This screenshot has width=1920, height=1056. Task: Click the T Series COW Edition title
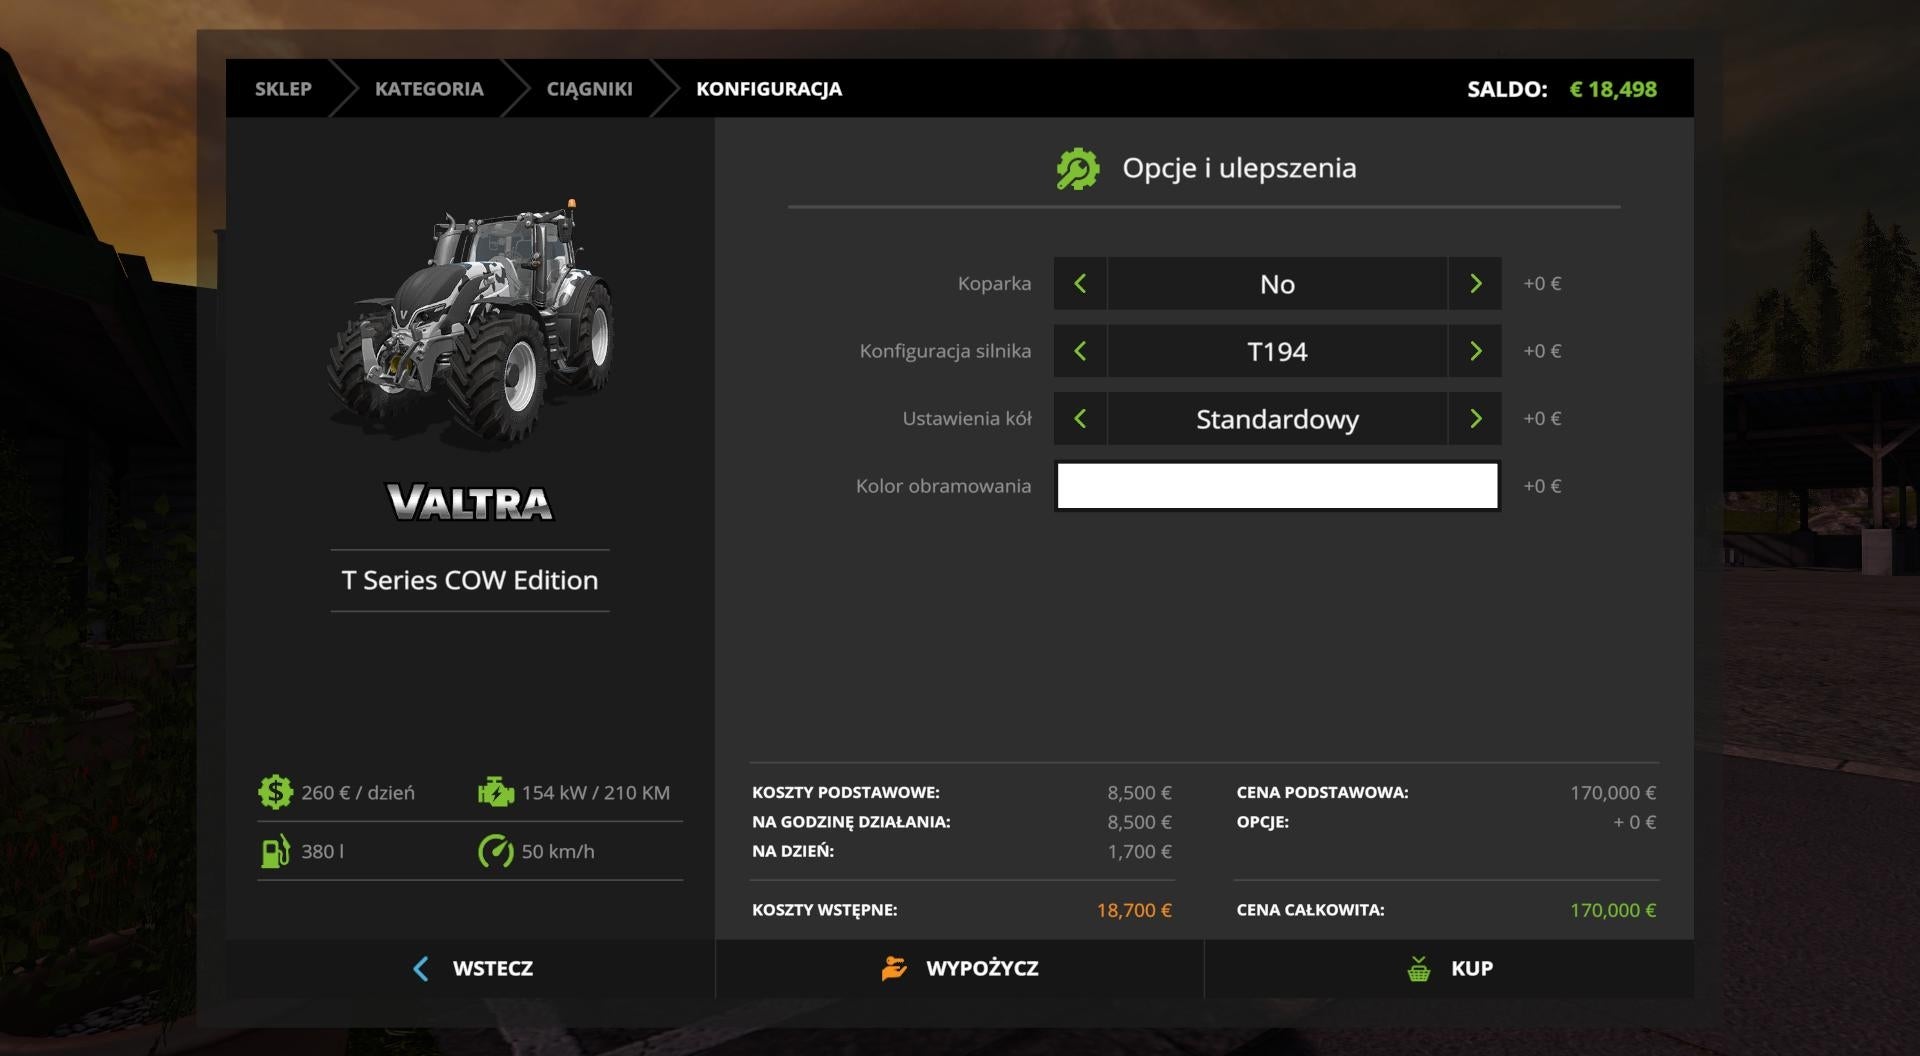pos(470,580)
